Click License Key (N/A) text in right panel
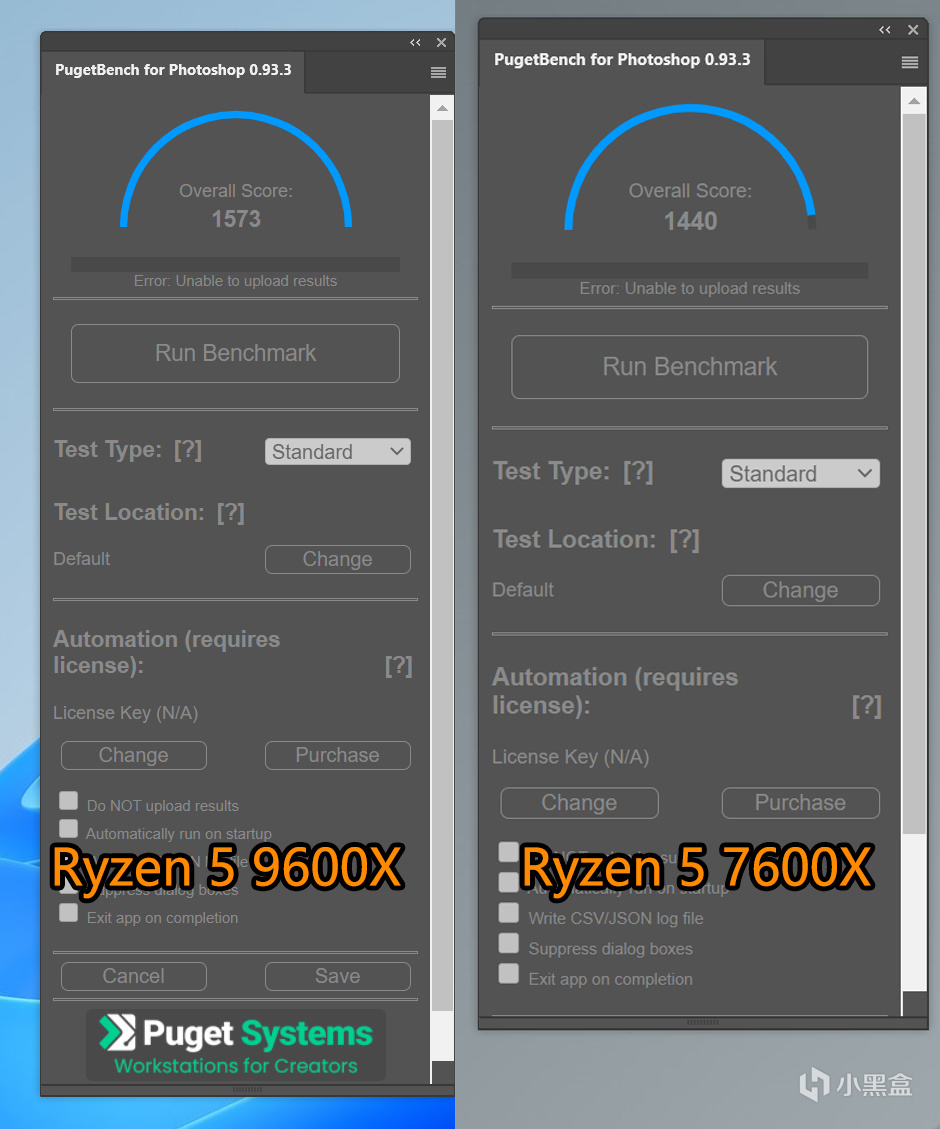940x1129 pixels. tap(571, 757)
